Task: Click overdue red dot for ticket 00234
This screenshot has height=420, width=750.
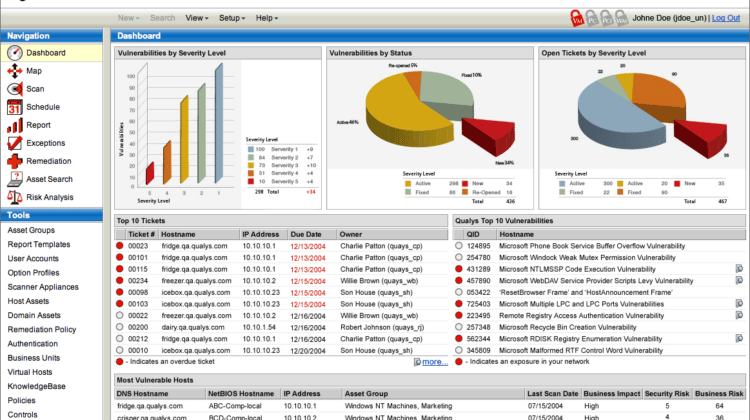Action: [120, 281]
